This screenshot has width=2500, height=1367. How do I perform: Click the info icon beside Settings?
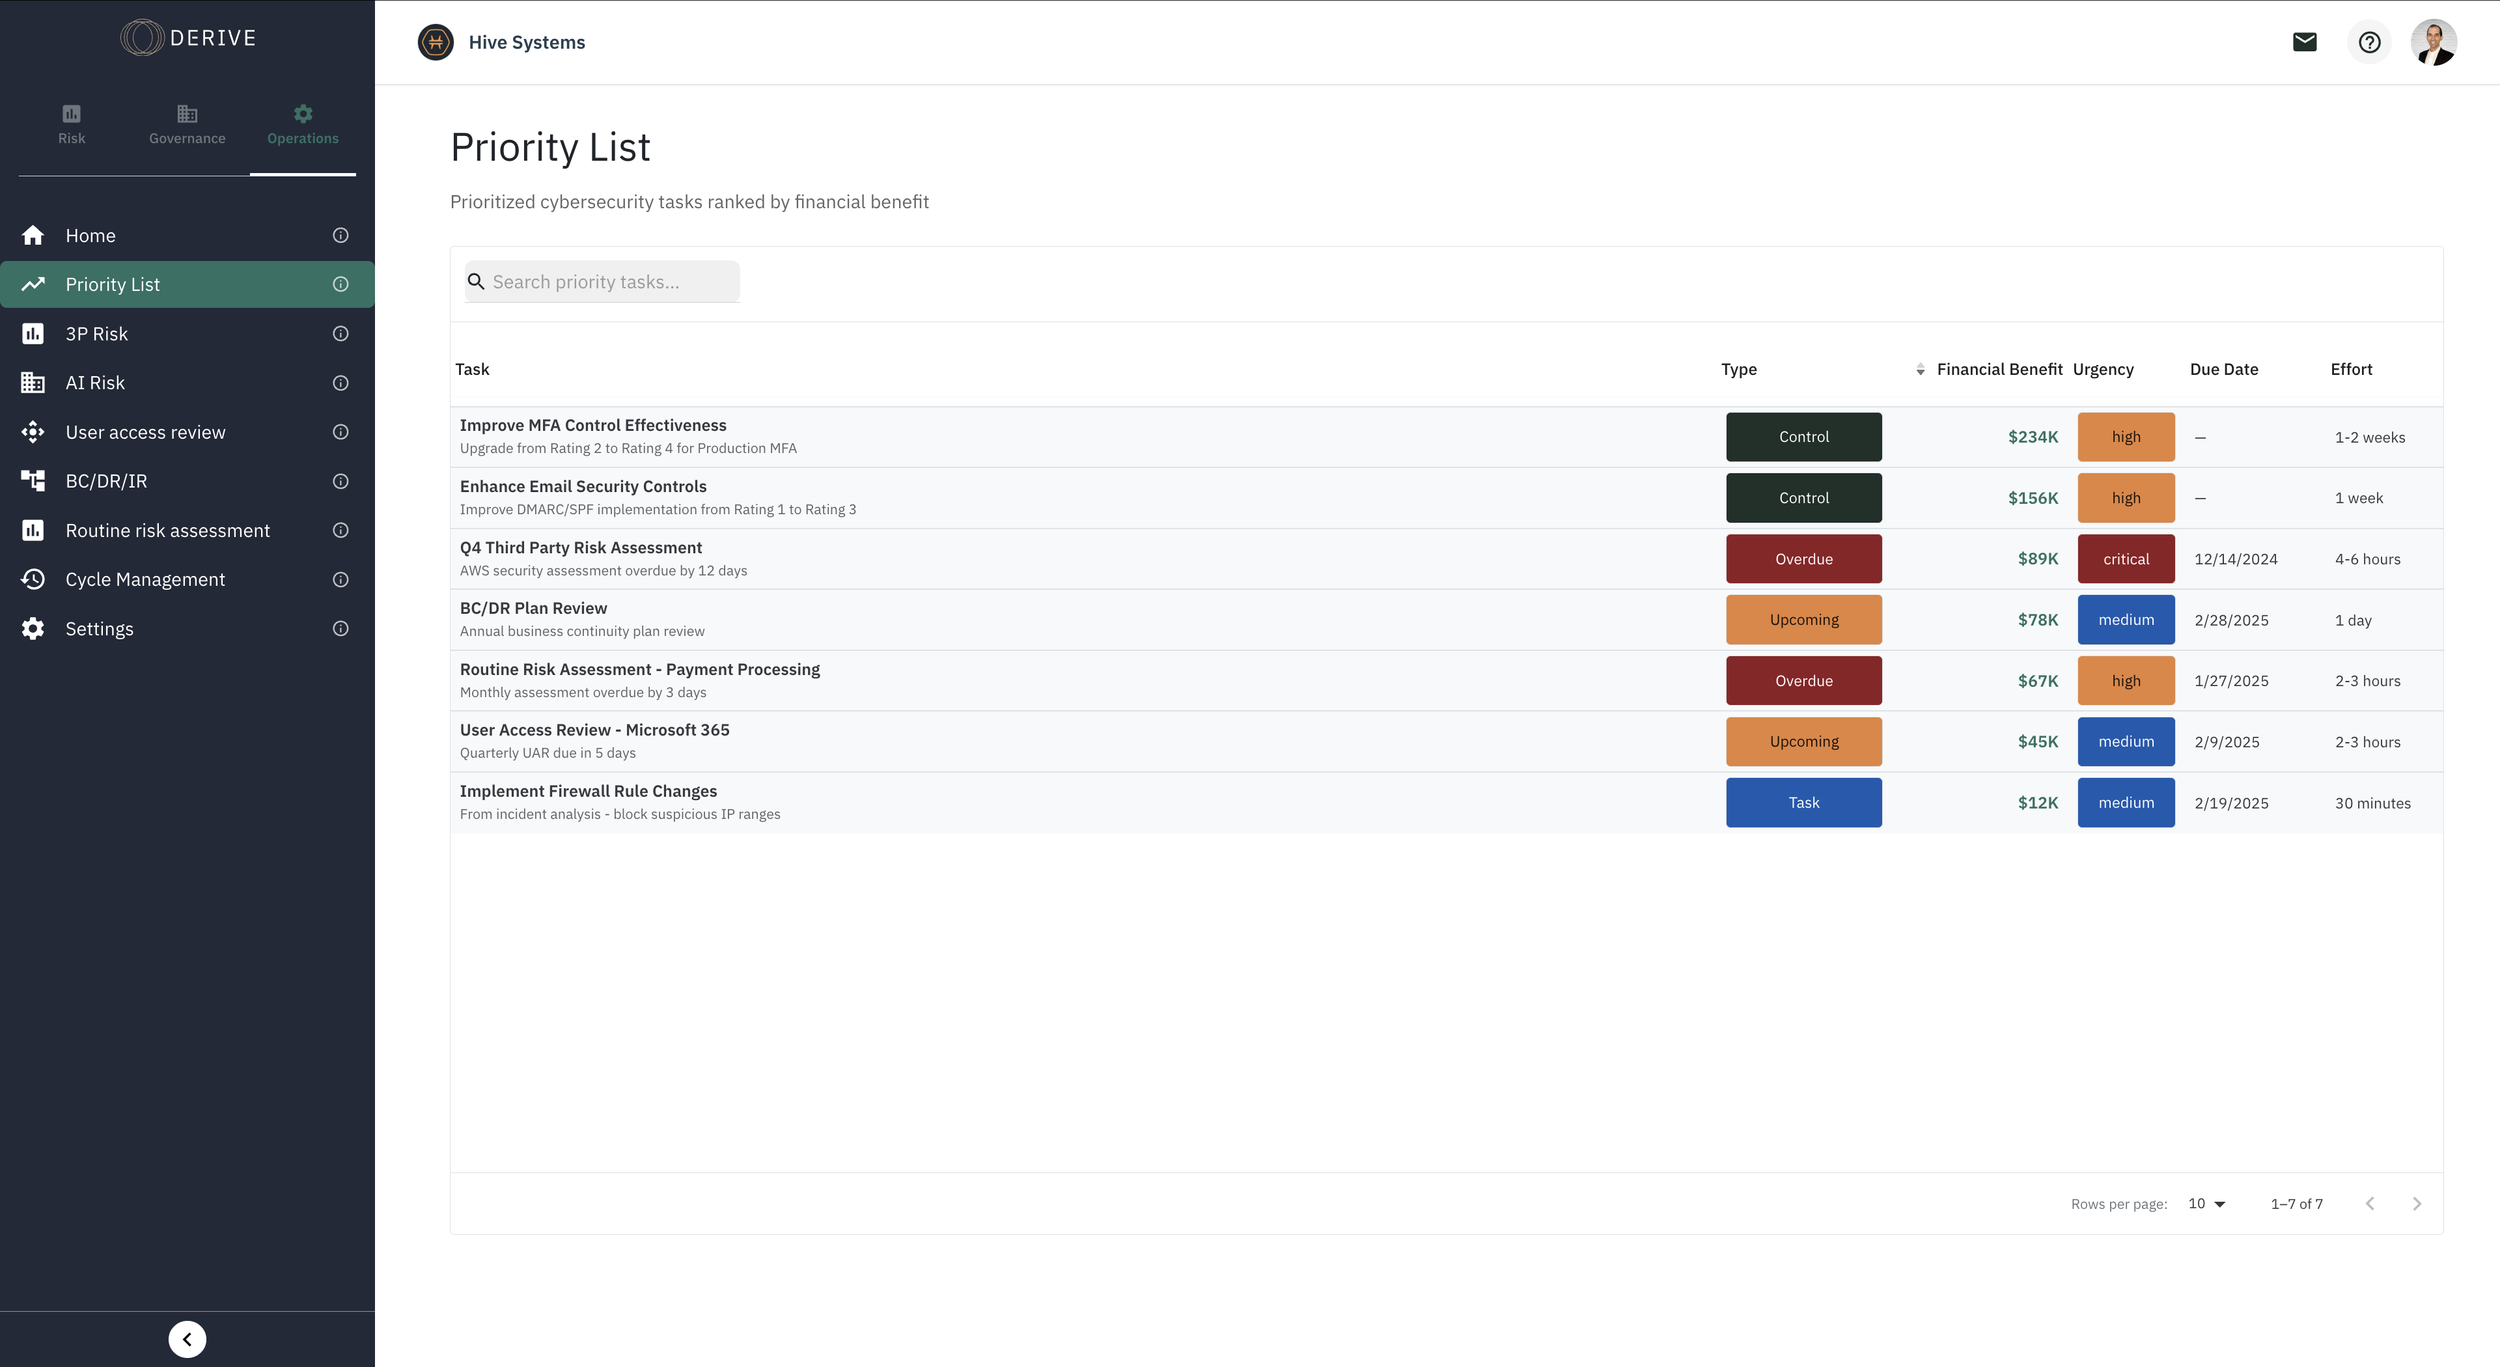[x=340, y=628]
